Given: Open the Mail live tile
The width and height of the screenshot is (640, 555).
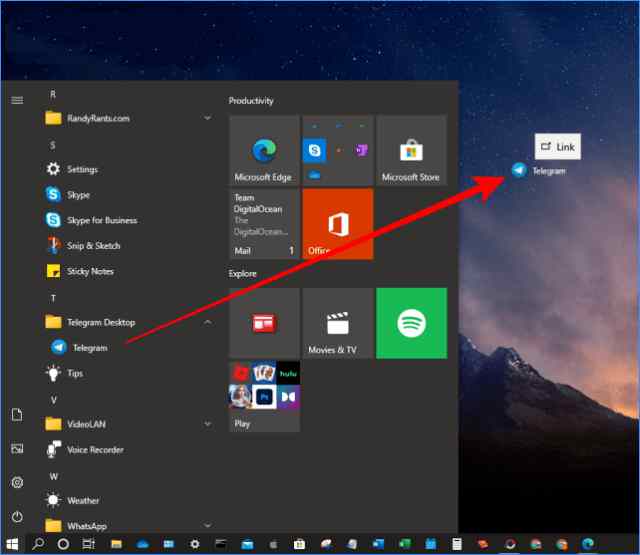Looking at the screenshot, I should point(264,224).
